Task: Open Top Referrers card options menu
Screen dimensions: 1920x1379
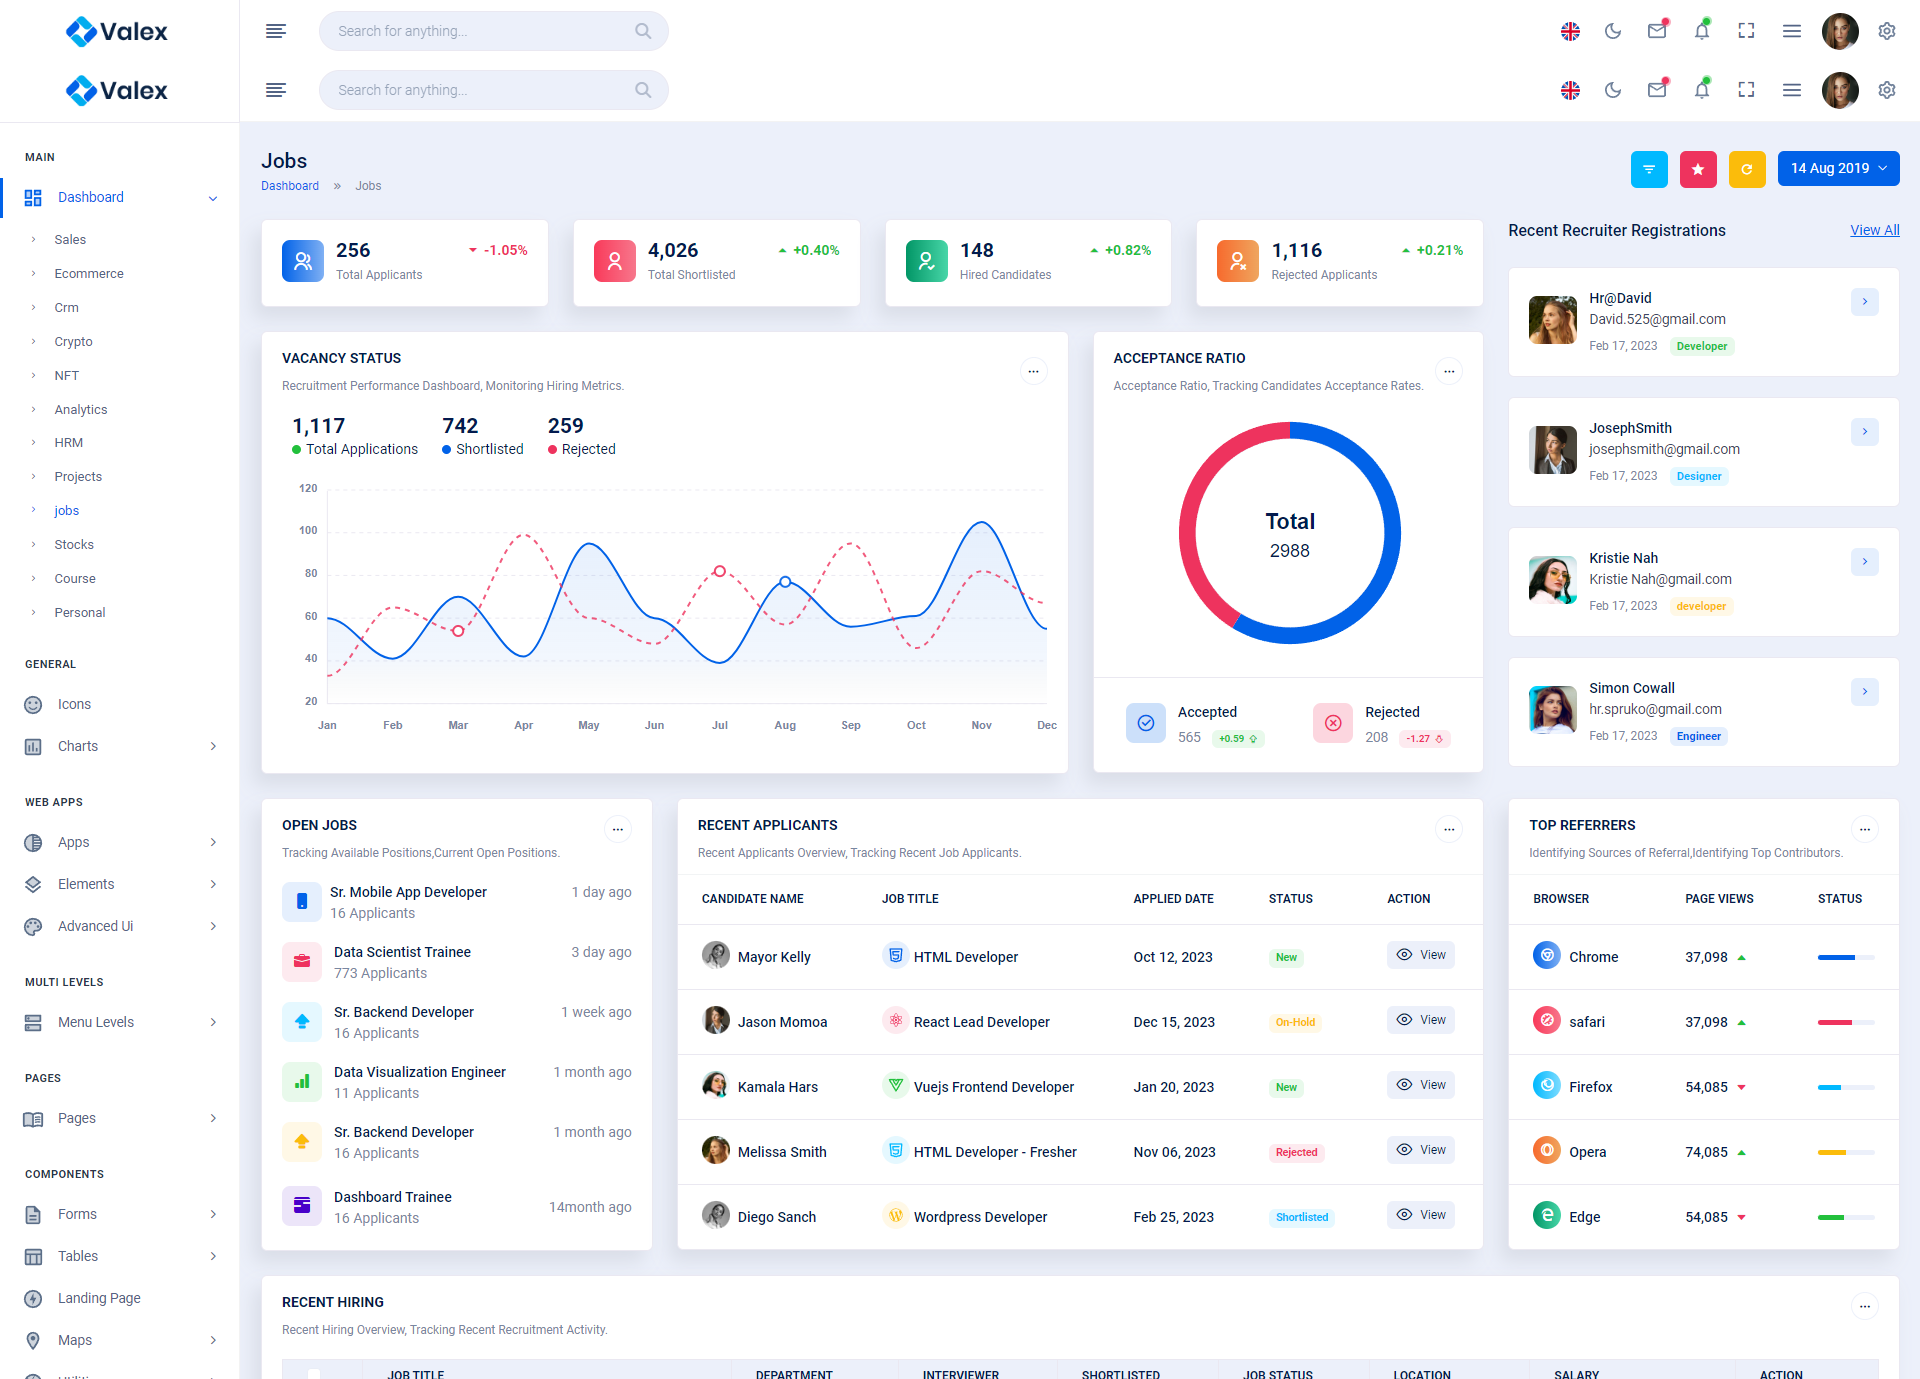Action: click(x=1864, y=829)
